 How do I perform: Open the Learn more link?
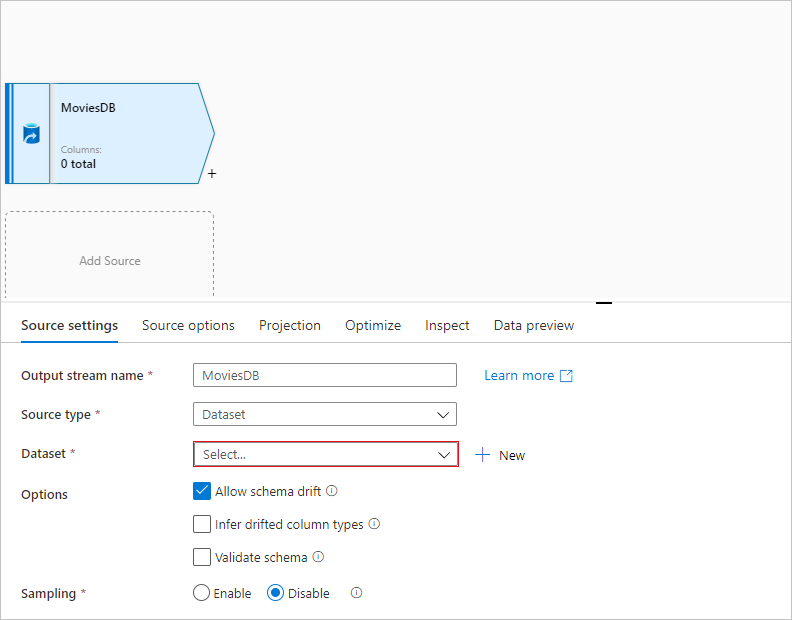coord(518,376)
